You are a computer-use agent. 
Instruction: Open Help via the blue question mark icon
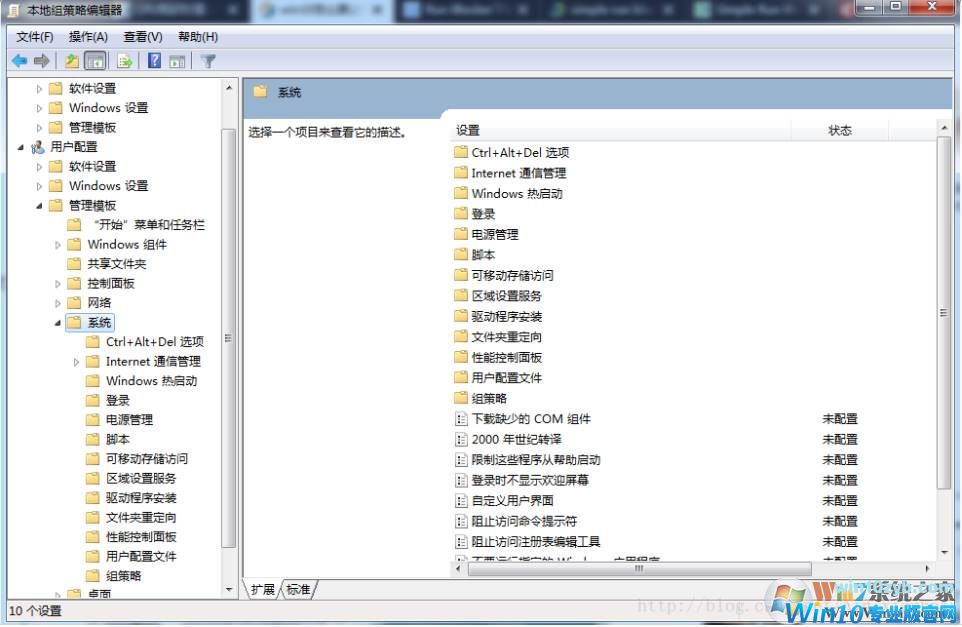[155, 61]
